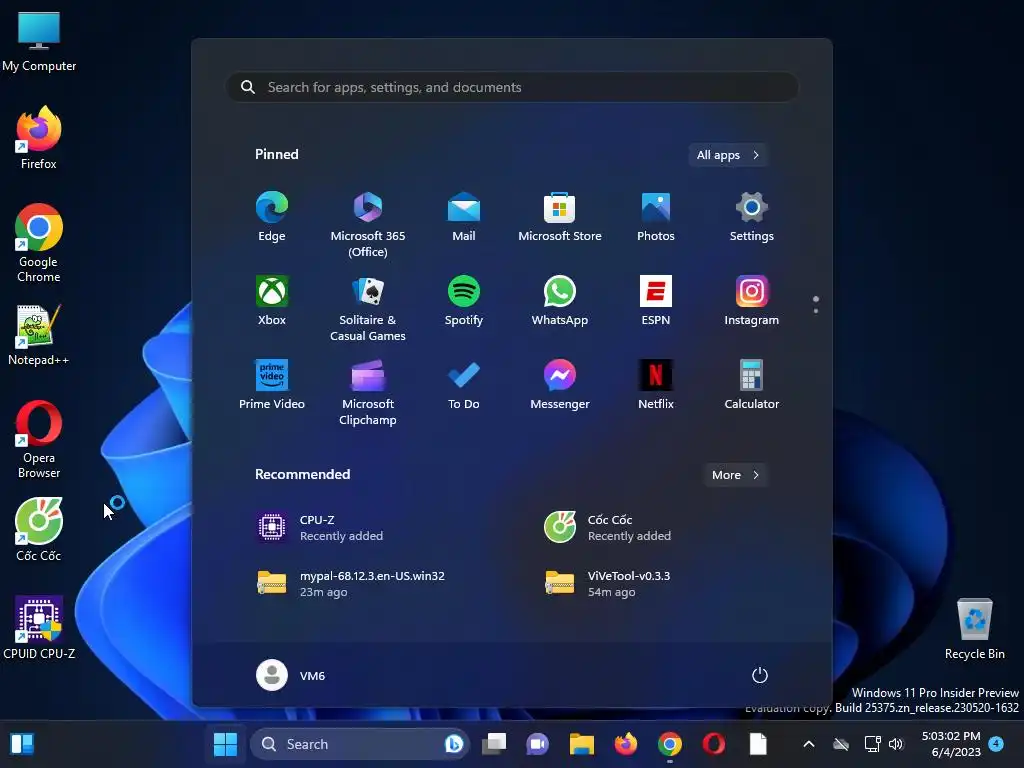Screen dimensions: 1024x768
Task: Go to next pinned apps page dot
Action: coord(816,311)
